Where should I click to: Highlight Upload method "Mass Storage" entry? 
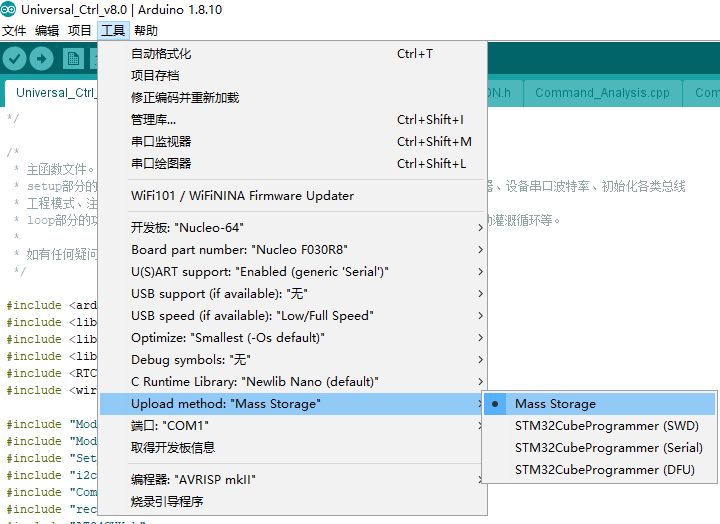(292, 404)
